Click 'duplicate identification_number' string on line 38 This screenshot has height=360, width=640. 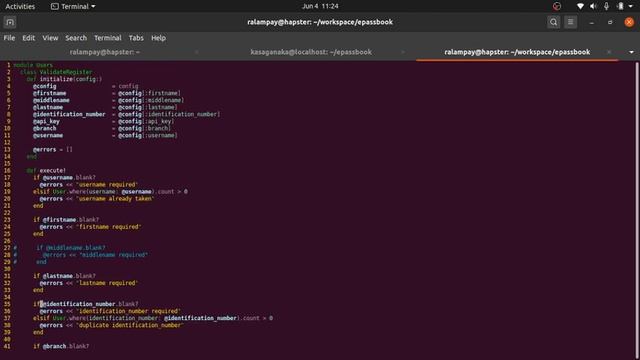[x=129, y=325]
